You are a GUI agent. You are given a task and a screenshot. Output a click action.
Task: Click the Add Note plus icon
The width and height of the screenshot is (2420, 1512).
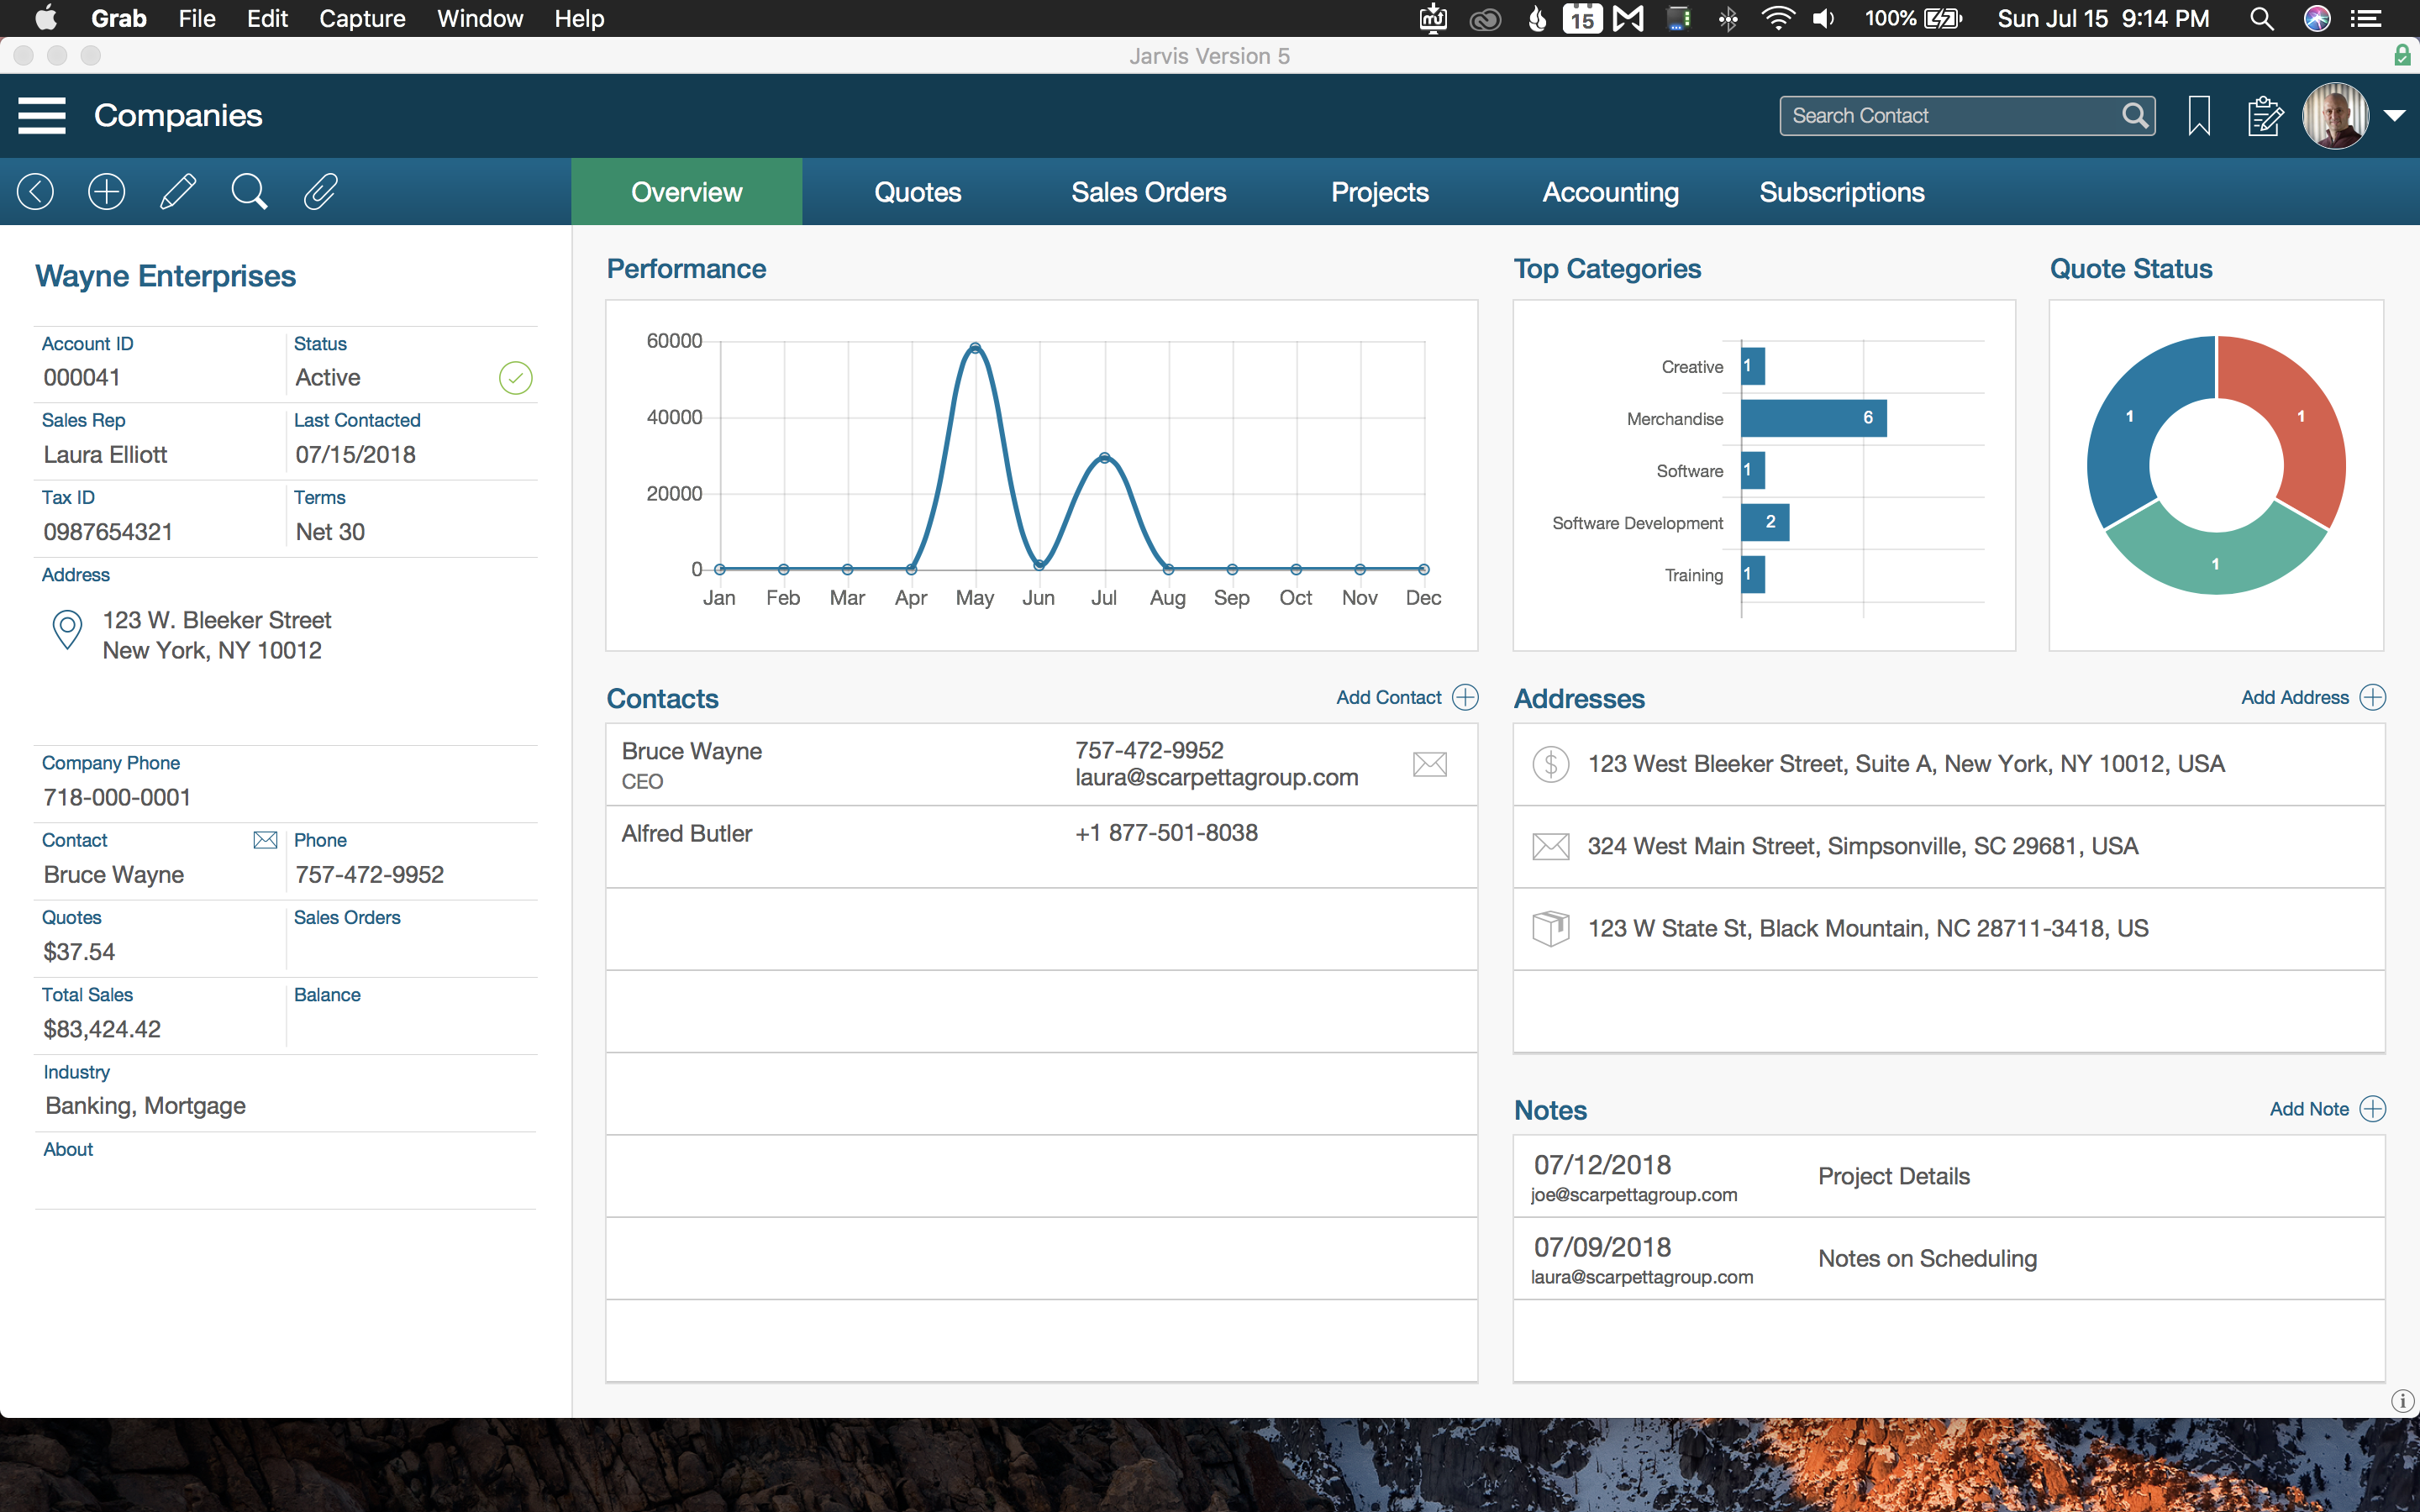[x=2372, y=1109]
